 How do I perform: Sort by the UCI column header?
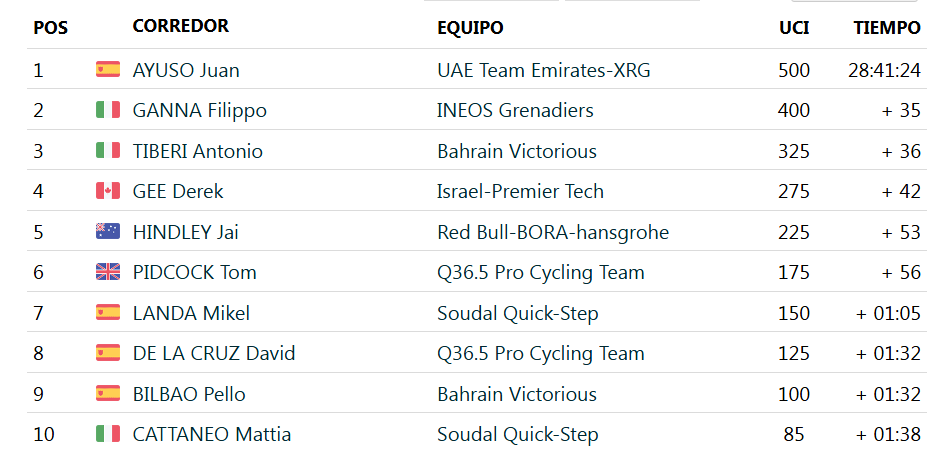pyautogui.click(x=794, y=28)
